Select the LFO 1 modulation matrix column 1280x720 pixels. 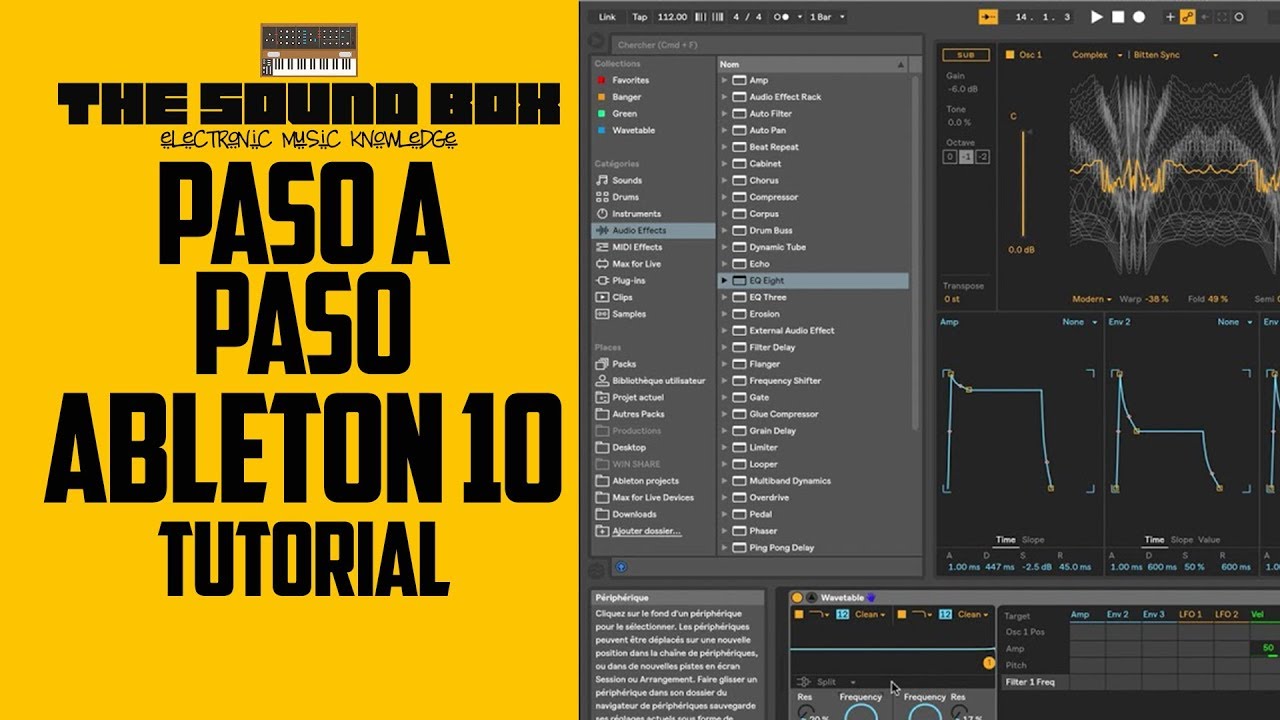[1190, 615]
